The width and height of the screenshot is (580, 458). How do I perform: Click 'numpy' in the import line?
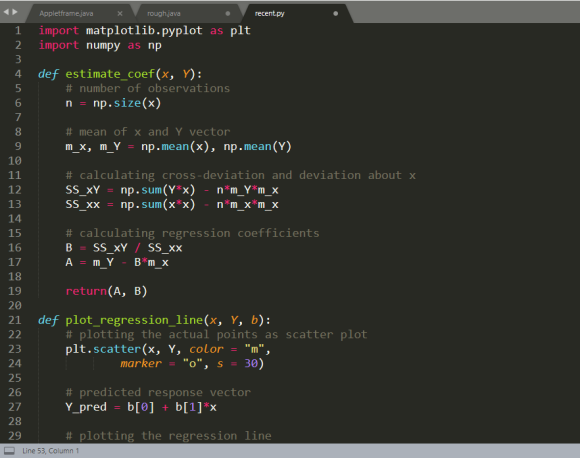[x=103, y=45]
